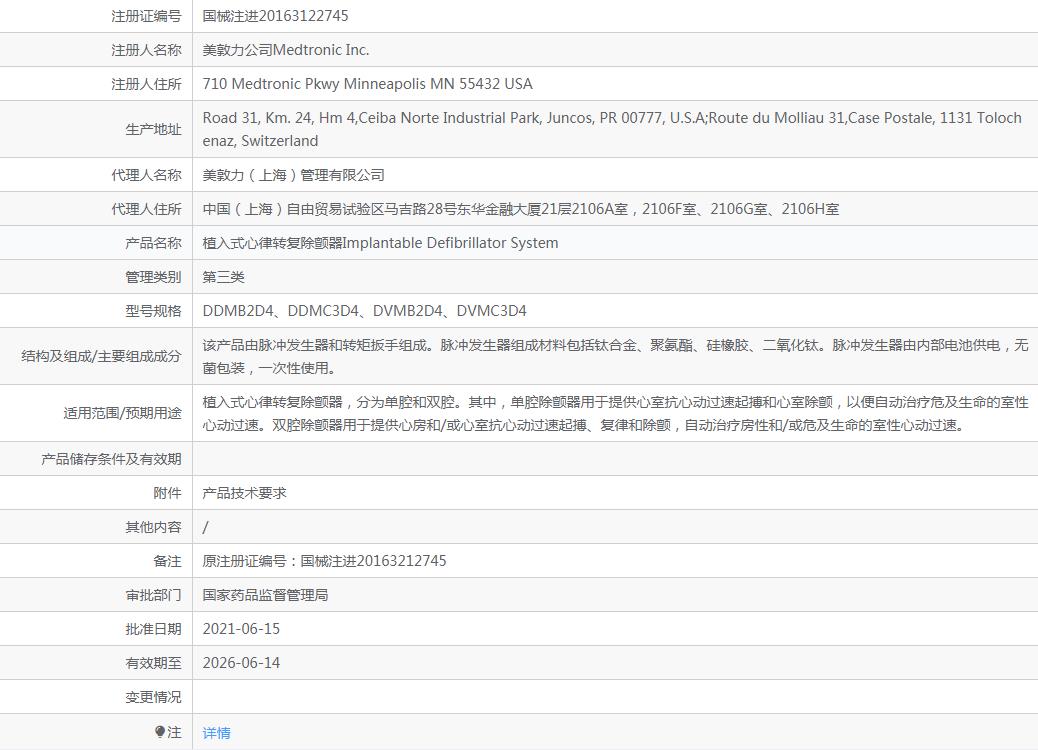Select the agent name 美敦力(上海)管理有限公司
The height and width of the screenshot is (750, 1038).
tap(293, 175)
